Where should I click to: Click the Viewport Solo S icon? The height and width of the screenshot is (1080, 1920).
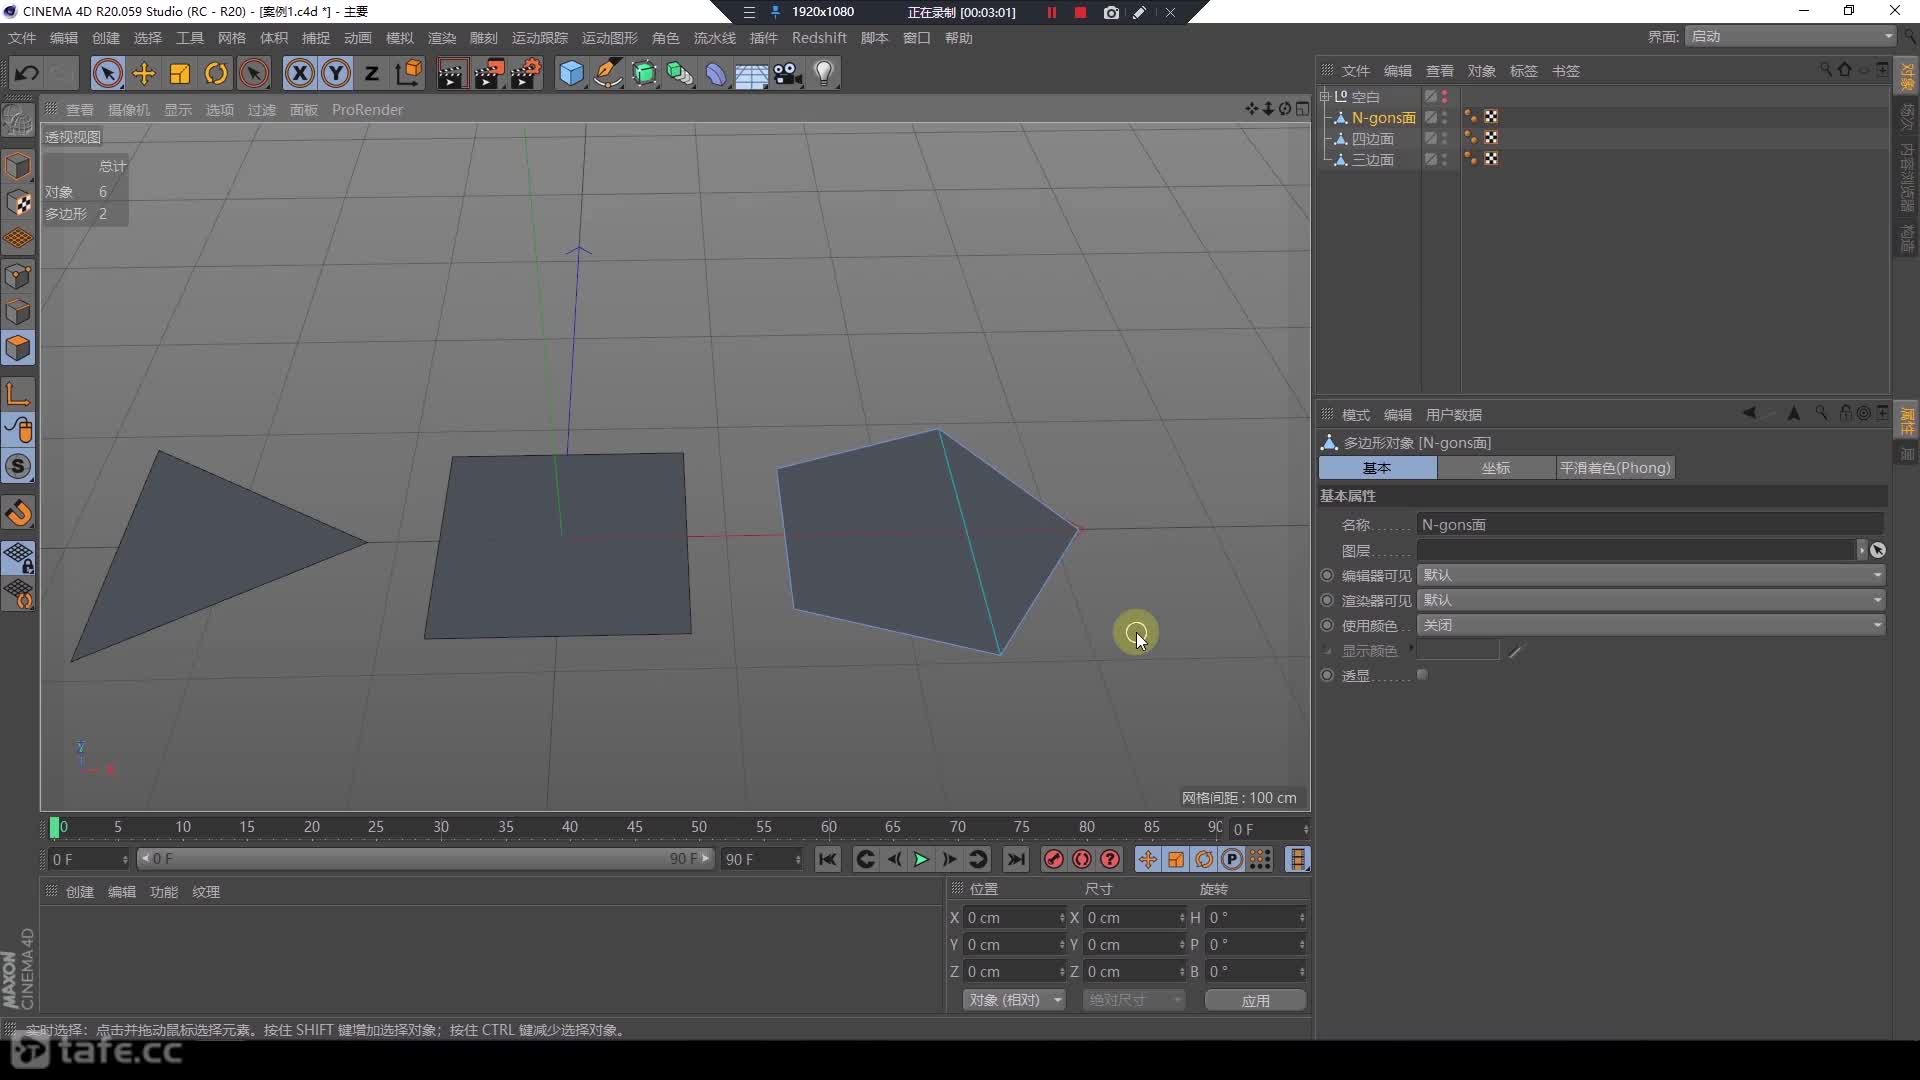[18, 467]
